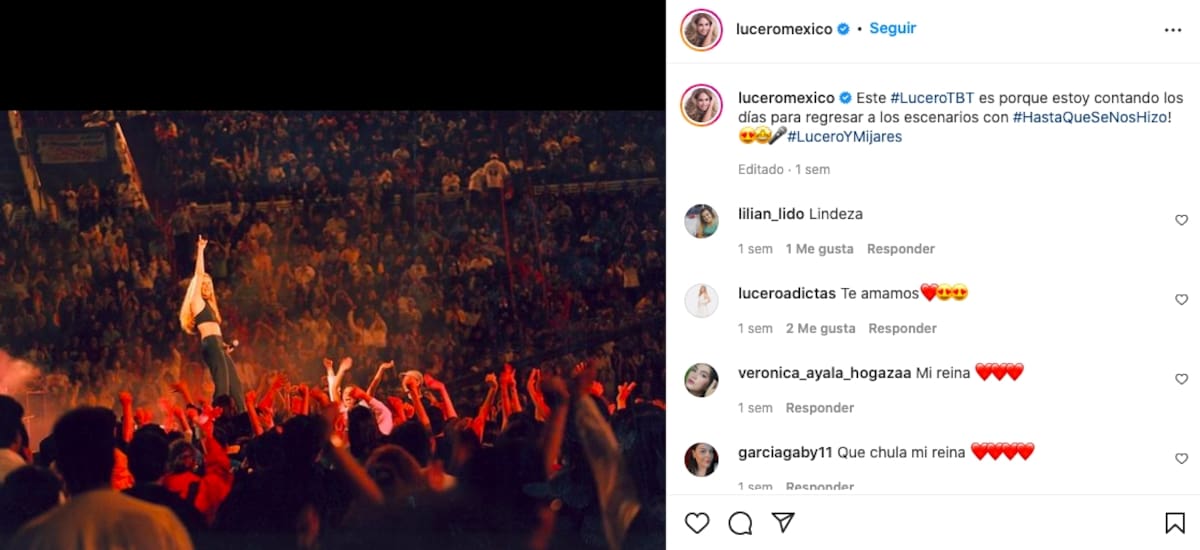Reply to lilian_lido's Lindeza comment

[x=901, y=248]
